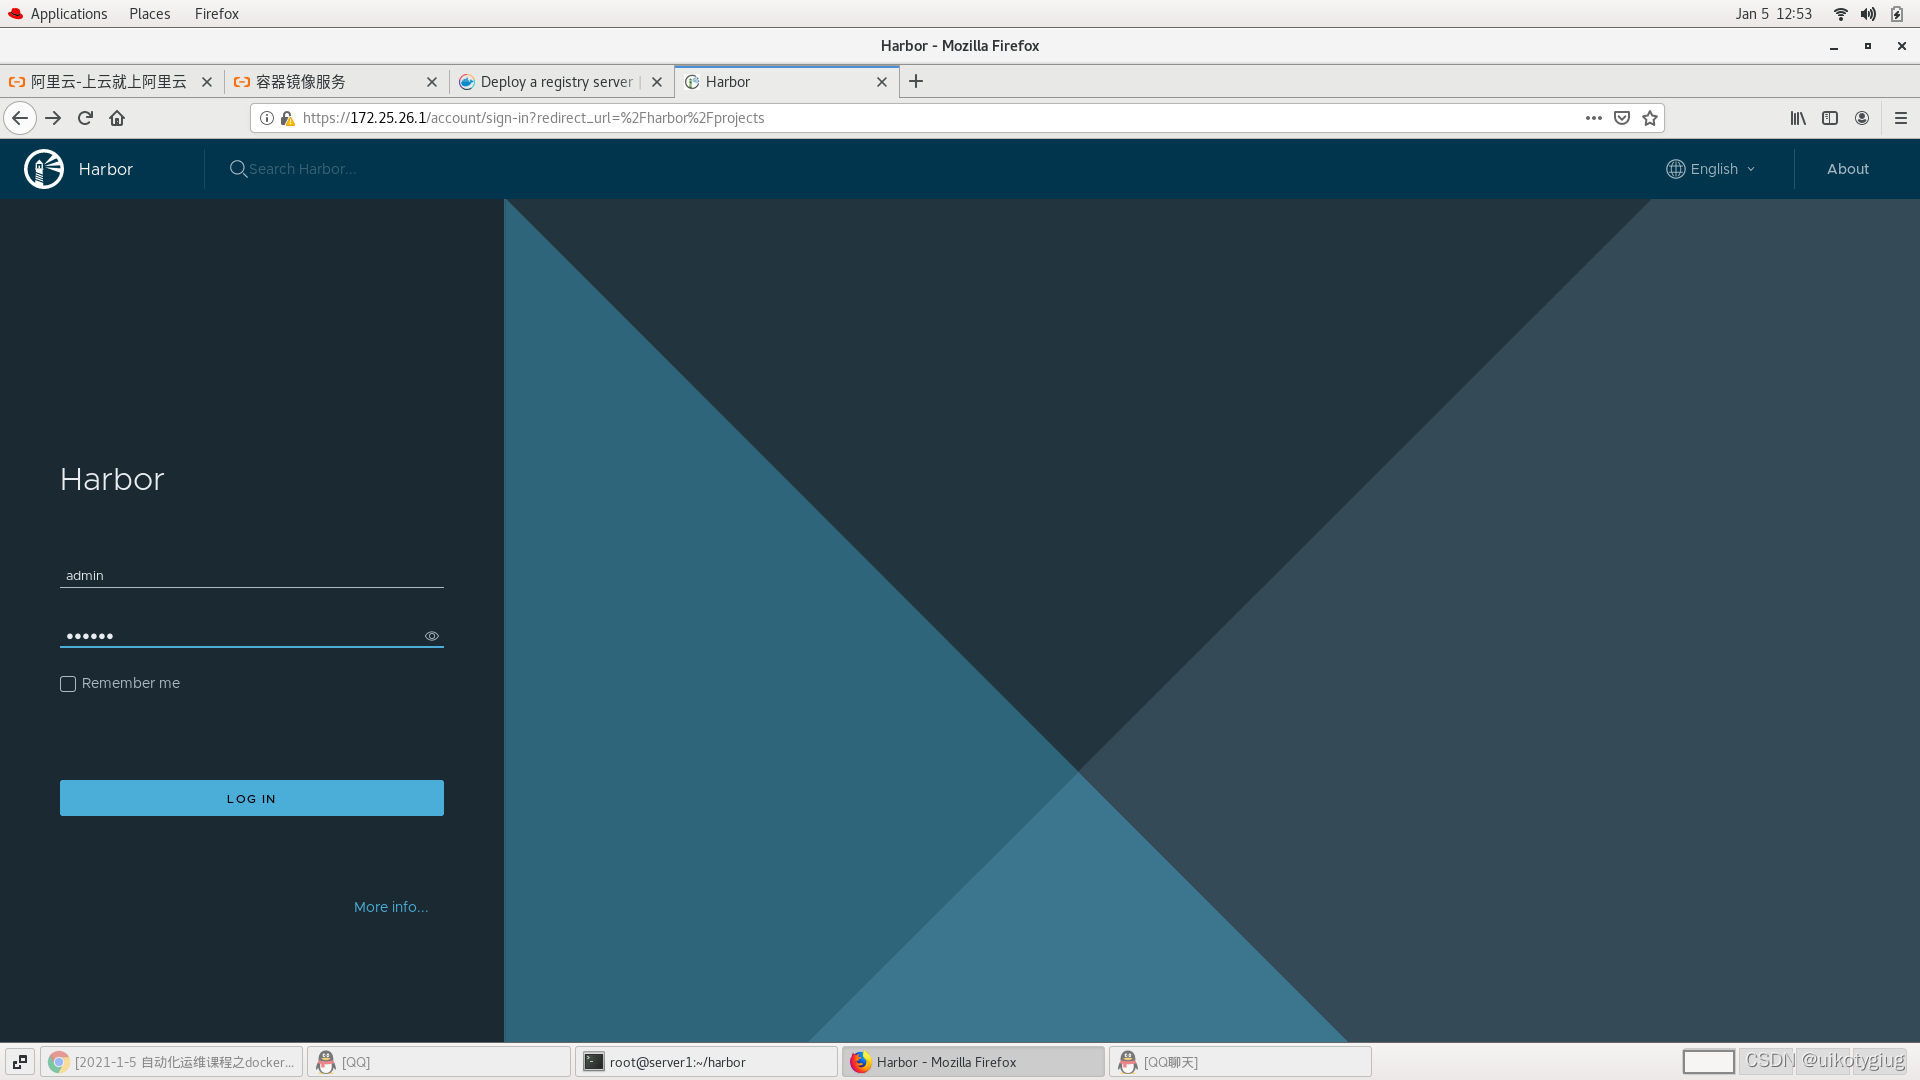Open the Firefox account icon
The image size is (1920, 1080).
pyautogui.click(x=1862, y=118)
